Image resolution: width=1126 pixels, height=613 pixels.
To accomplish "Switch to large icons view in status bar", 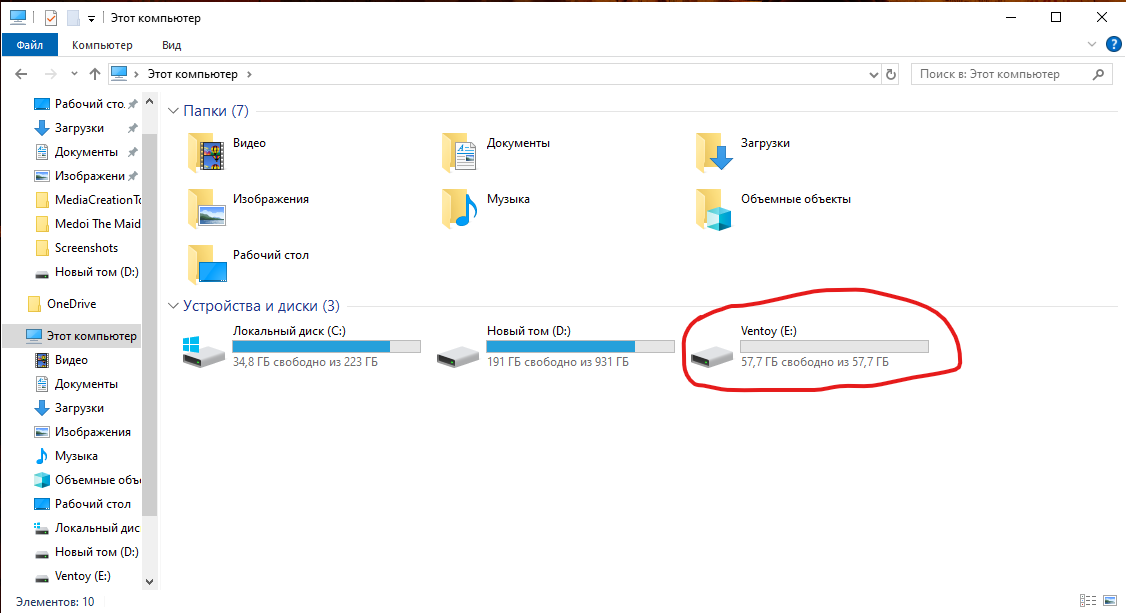I will click(x=1111, y=602).
